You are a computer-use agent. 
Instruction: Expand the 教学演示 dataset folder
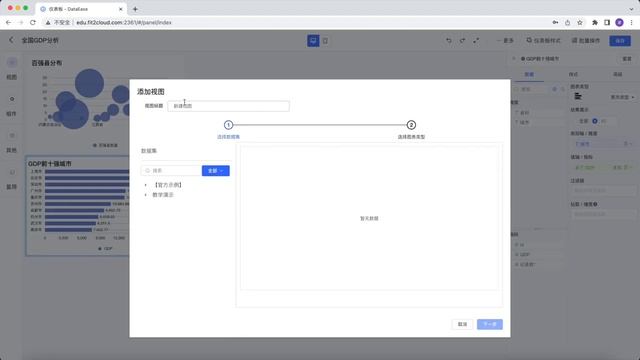click(x=146, y=195)
